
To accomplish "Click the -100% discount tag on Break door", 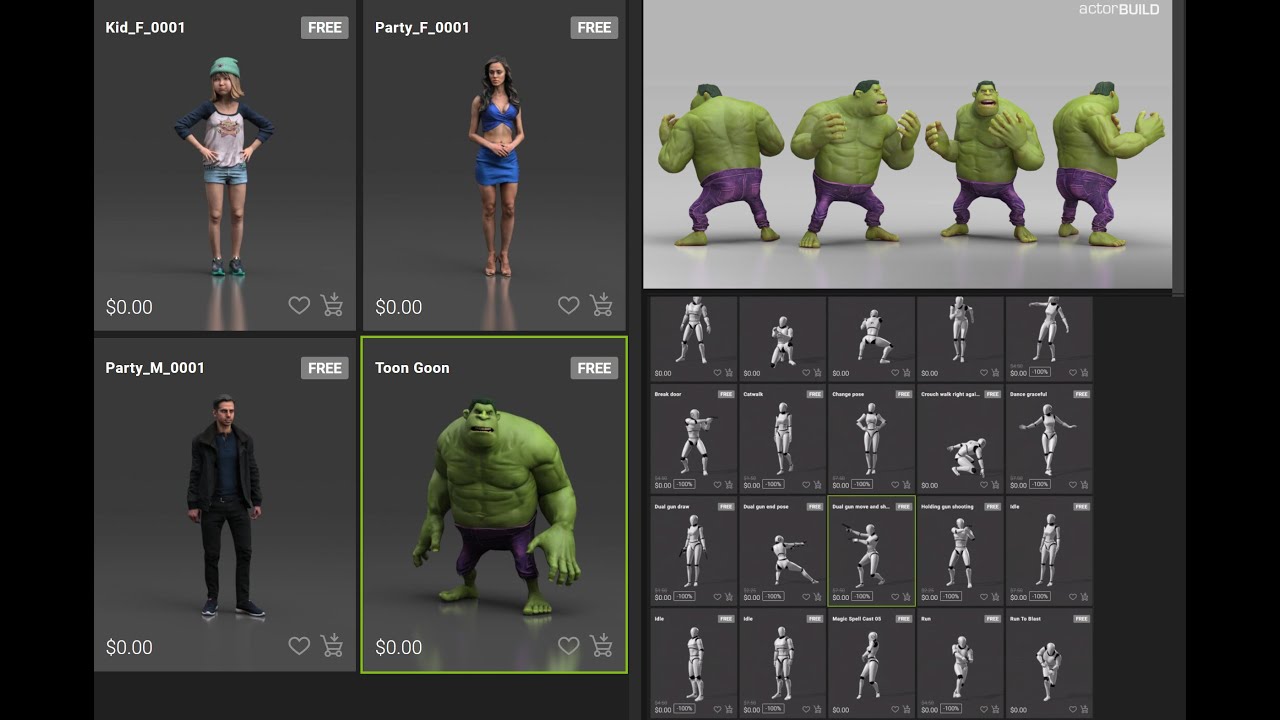I will 684,484.
